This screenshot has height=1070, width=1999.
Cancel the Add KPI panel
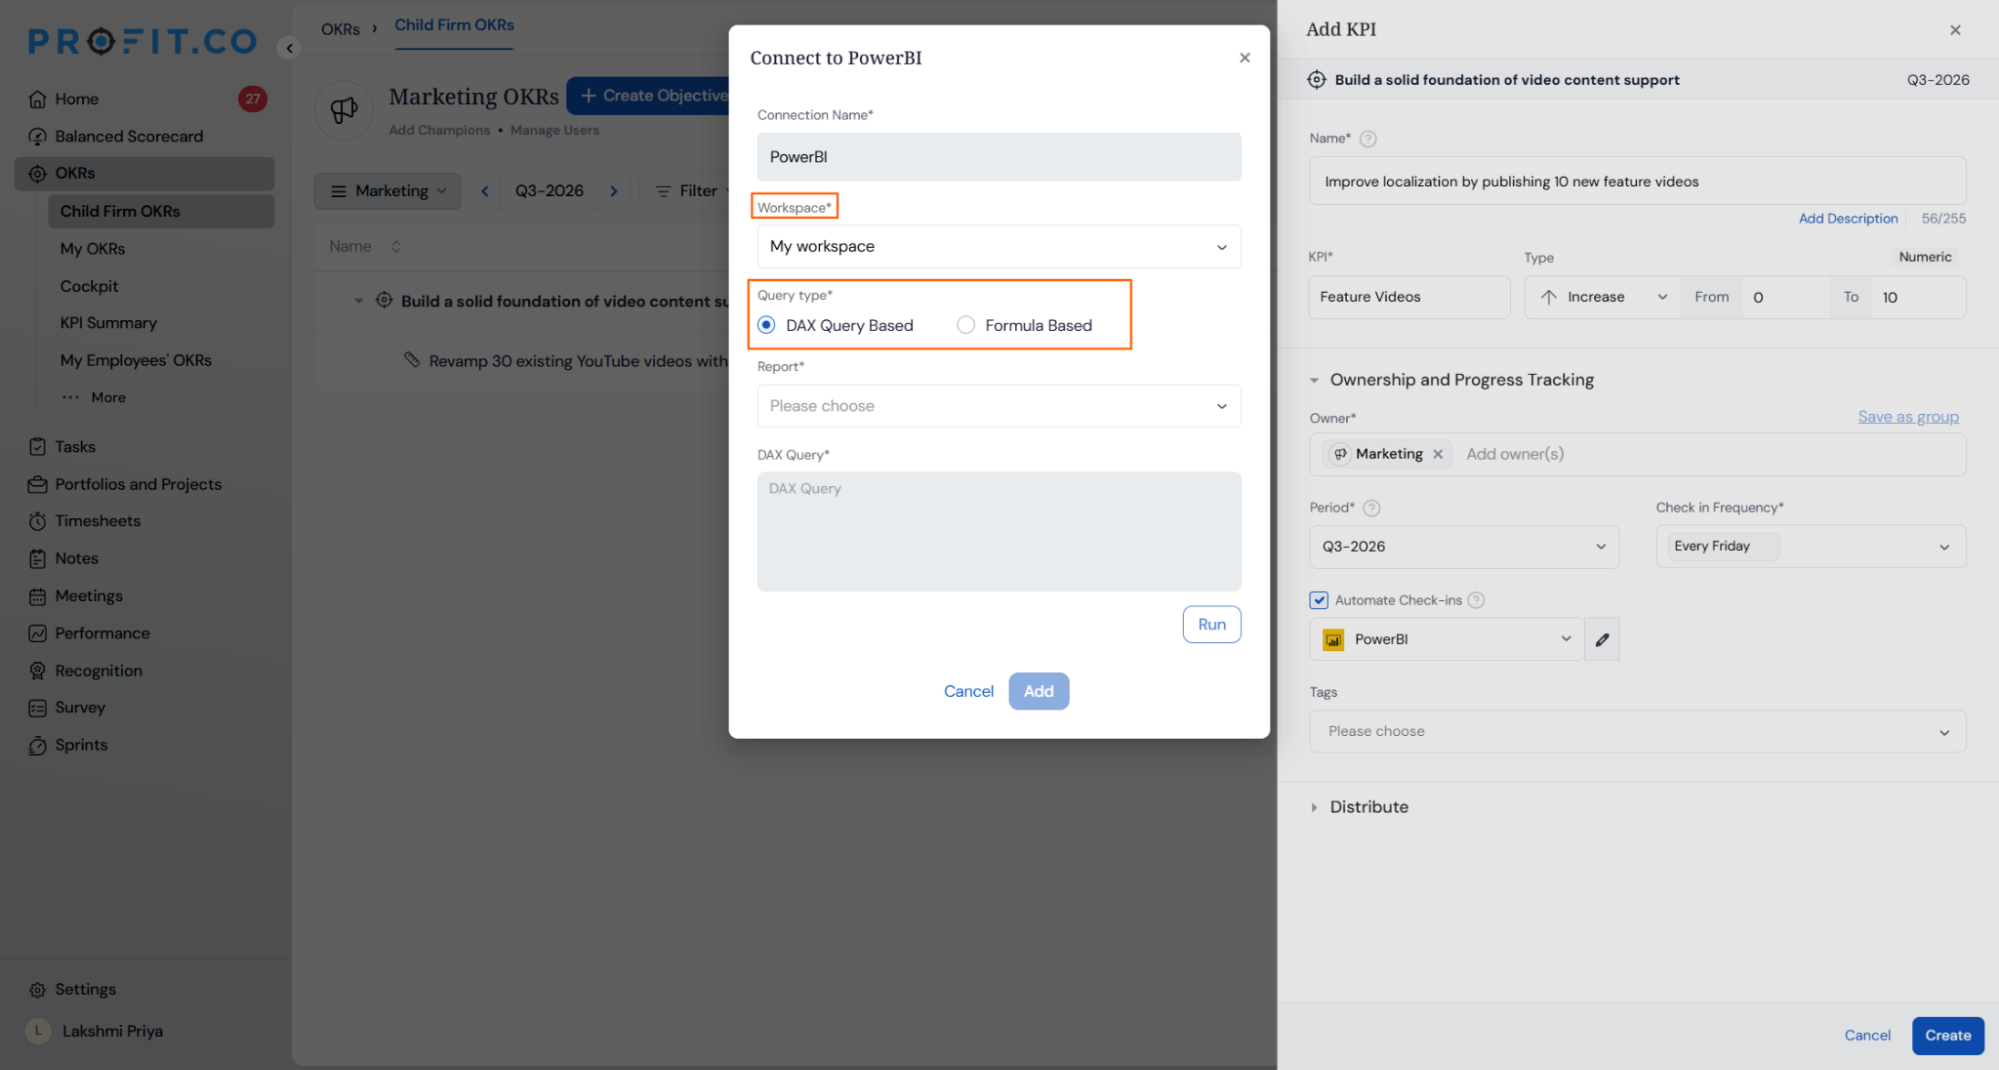click(x=1867, y=1036)
